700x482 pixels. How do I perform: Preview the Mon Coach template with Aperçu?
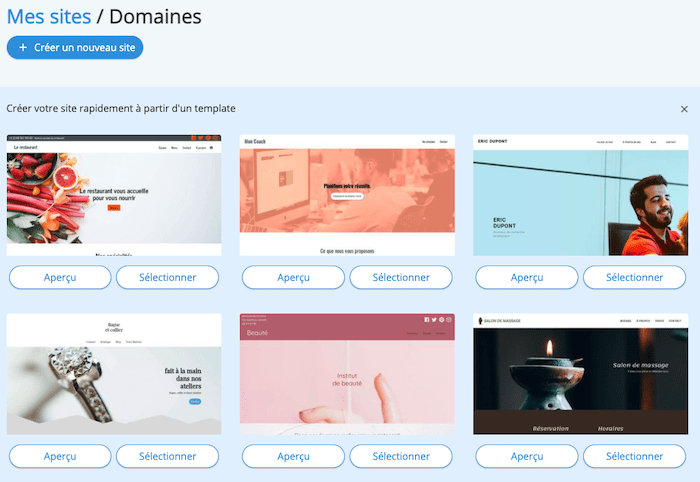pos(293,277)
